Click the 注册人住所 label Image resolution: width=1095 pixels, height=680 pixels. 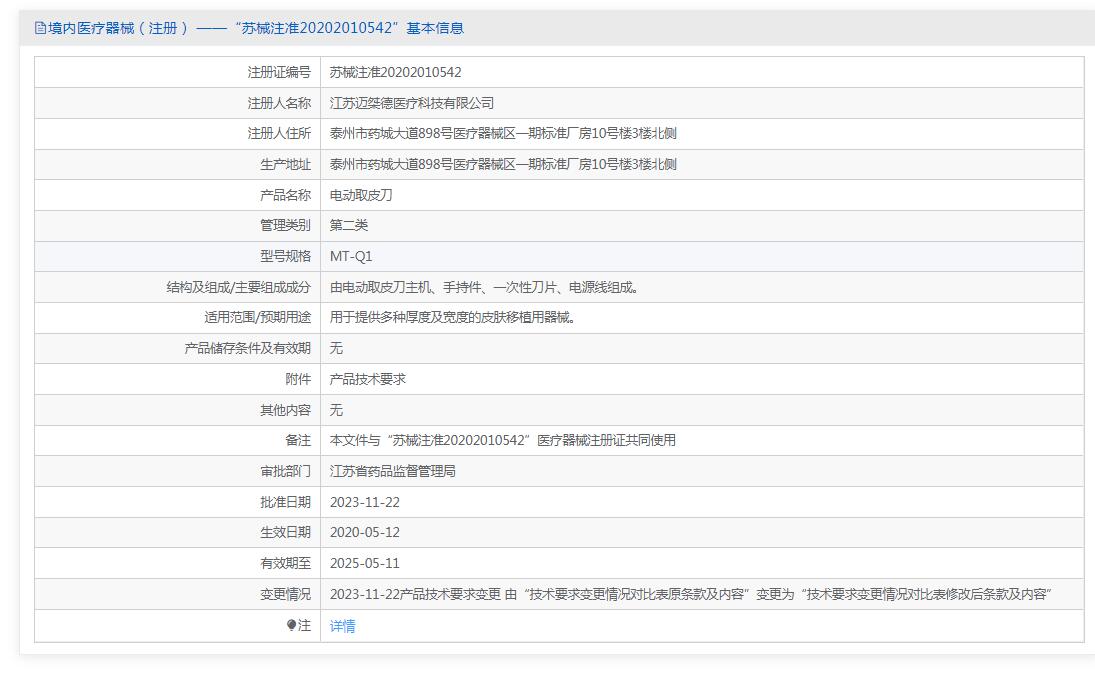[x=279, y=133]
